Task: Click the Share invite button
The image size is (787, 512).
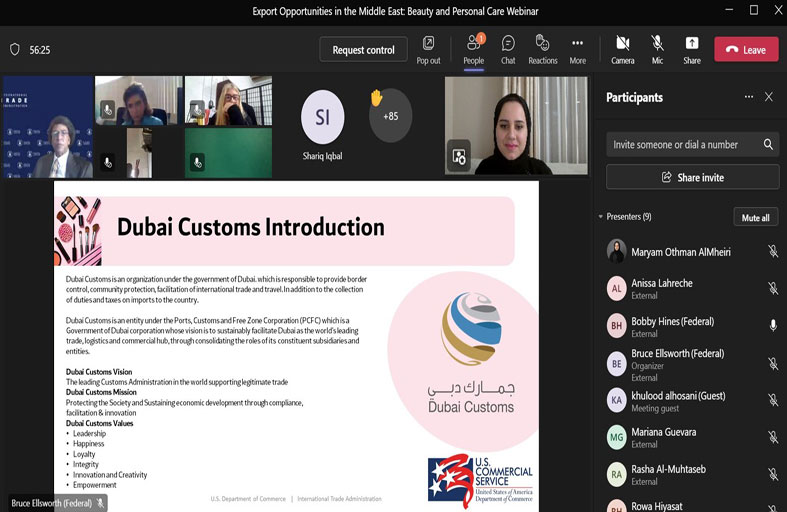Action: pyautogui.click(x=692, y=177)
